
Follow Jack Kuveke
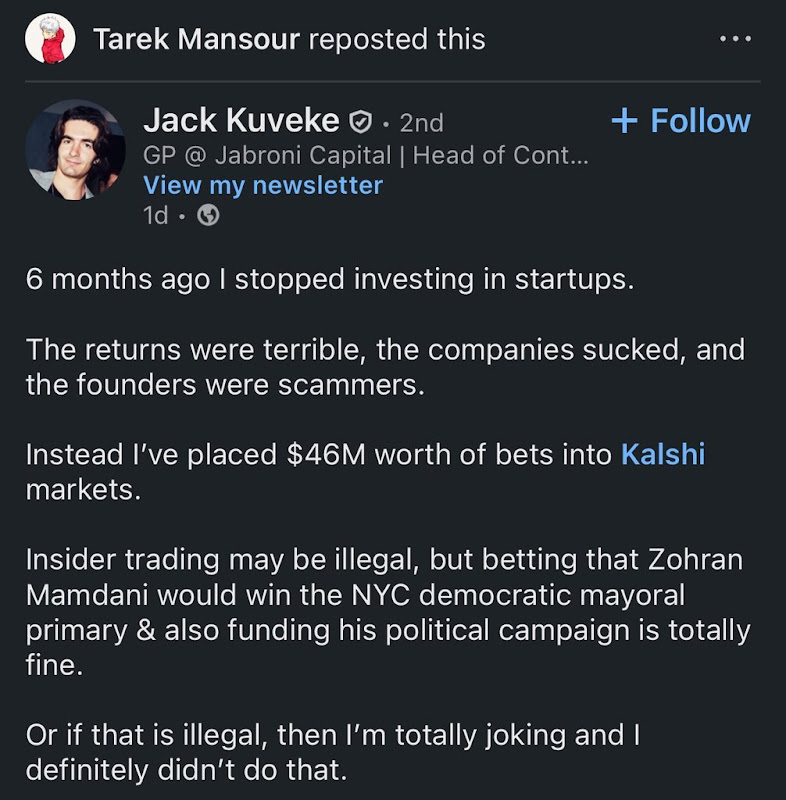pos(680,121)
